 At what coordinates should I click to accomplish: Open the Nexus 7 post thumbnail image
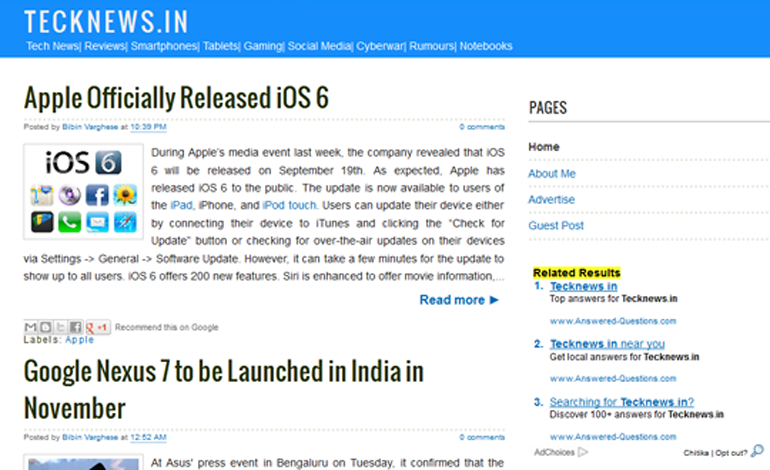click(83, 462)
